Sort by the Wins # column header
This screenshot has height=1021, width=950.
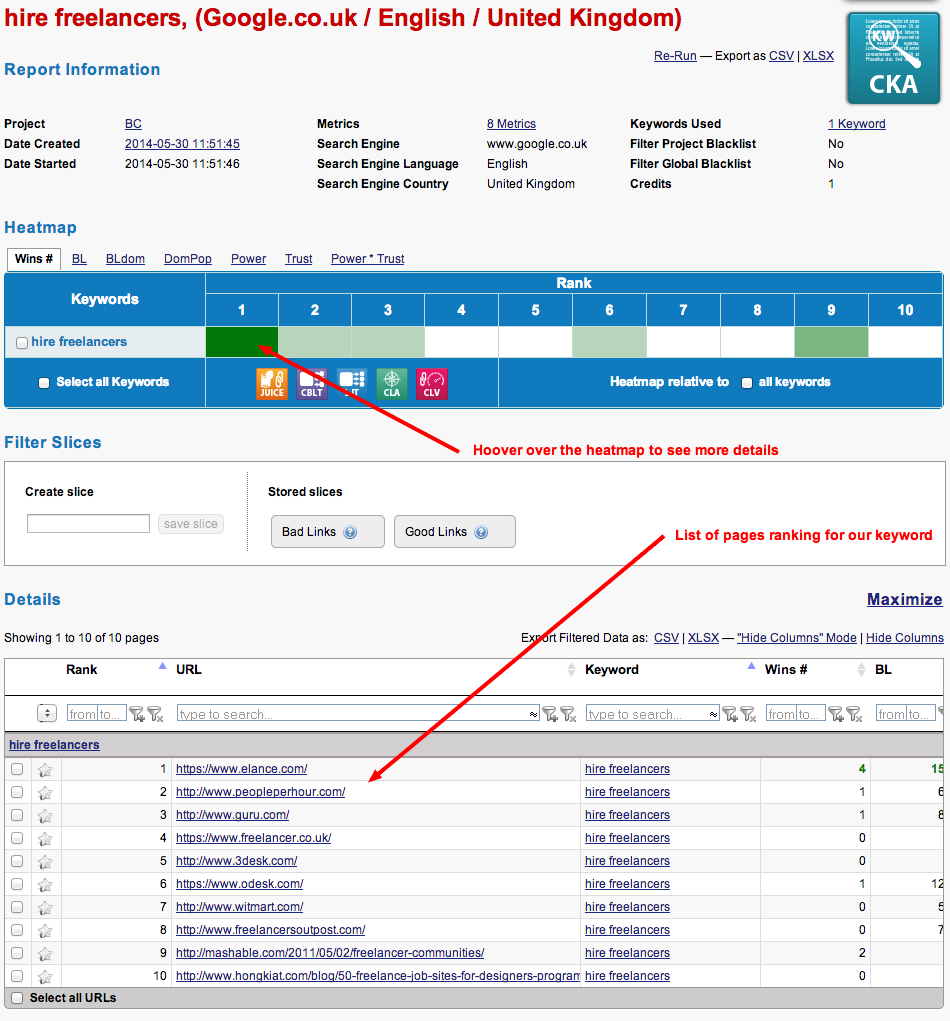[786, 669]
